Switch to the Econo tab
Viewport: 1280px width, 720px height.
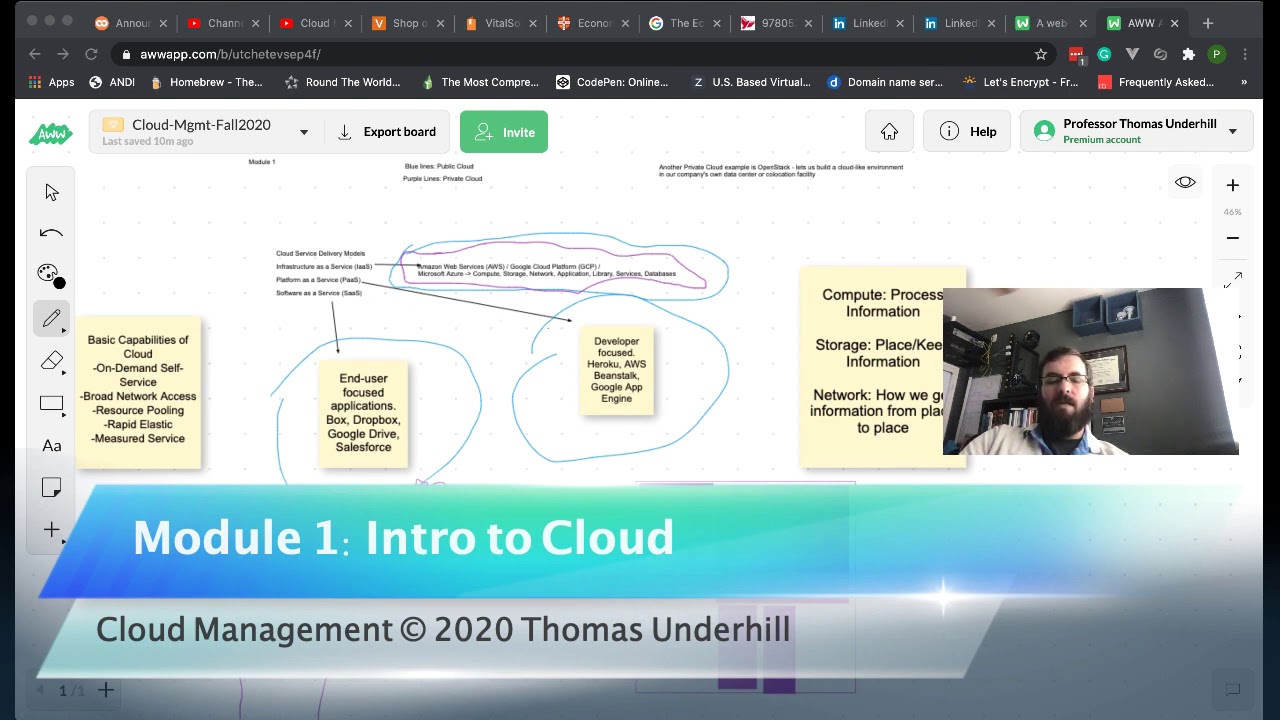[590, 23]
